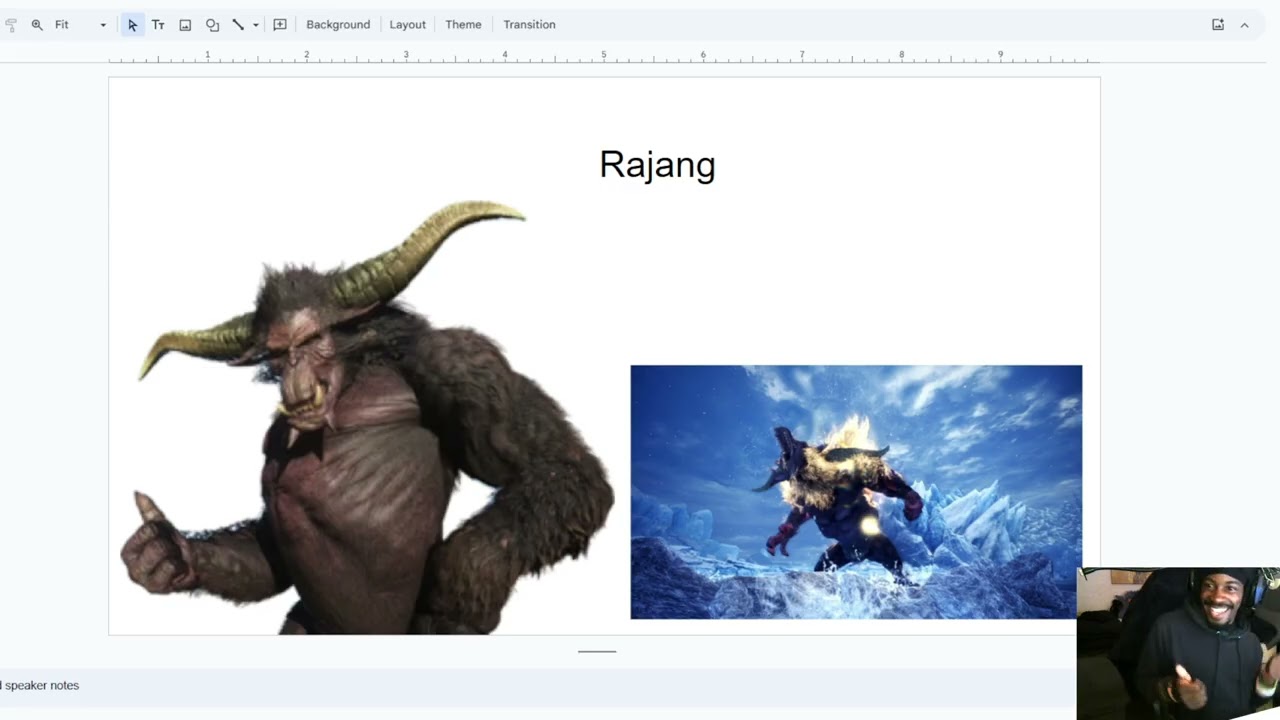Open the Shape tool
The width and height of the screenshot is (1280, 720).
(x=212, y=25)
